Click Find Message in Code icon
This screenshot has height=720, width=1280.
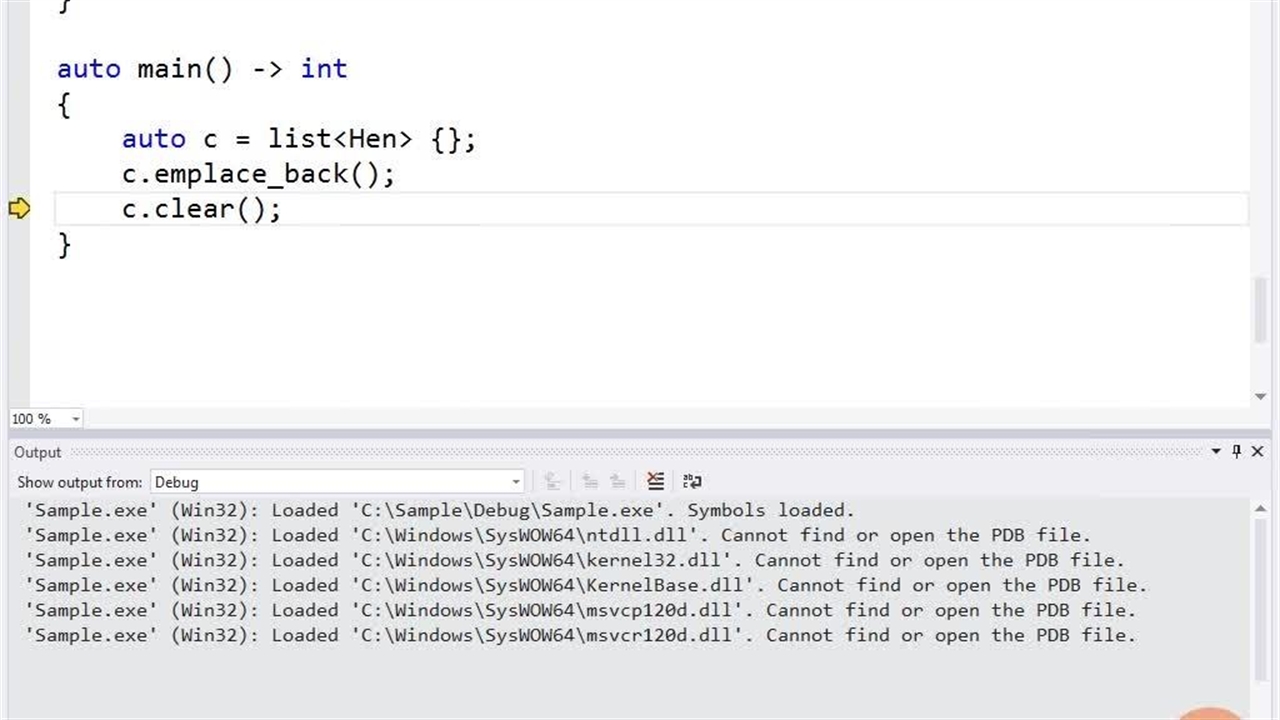(551, 482)
